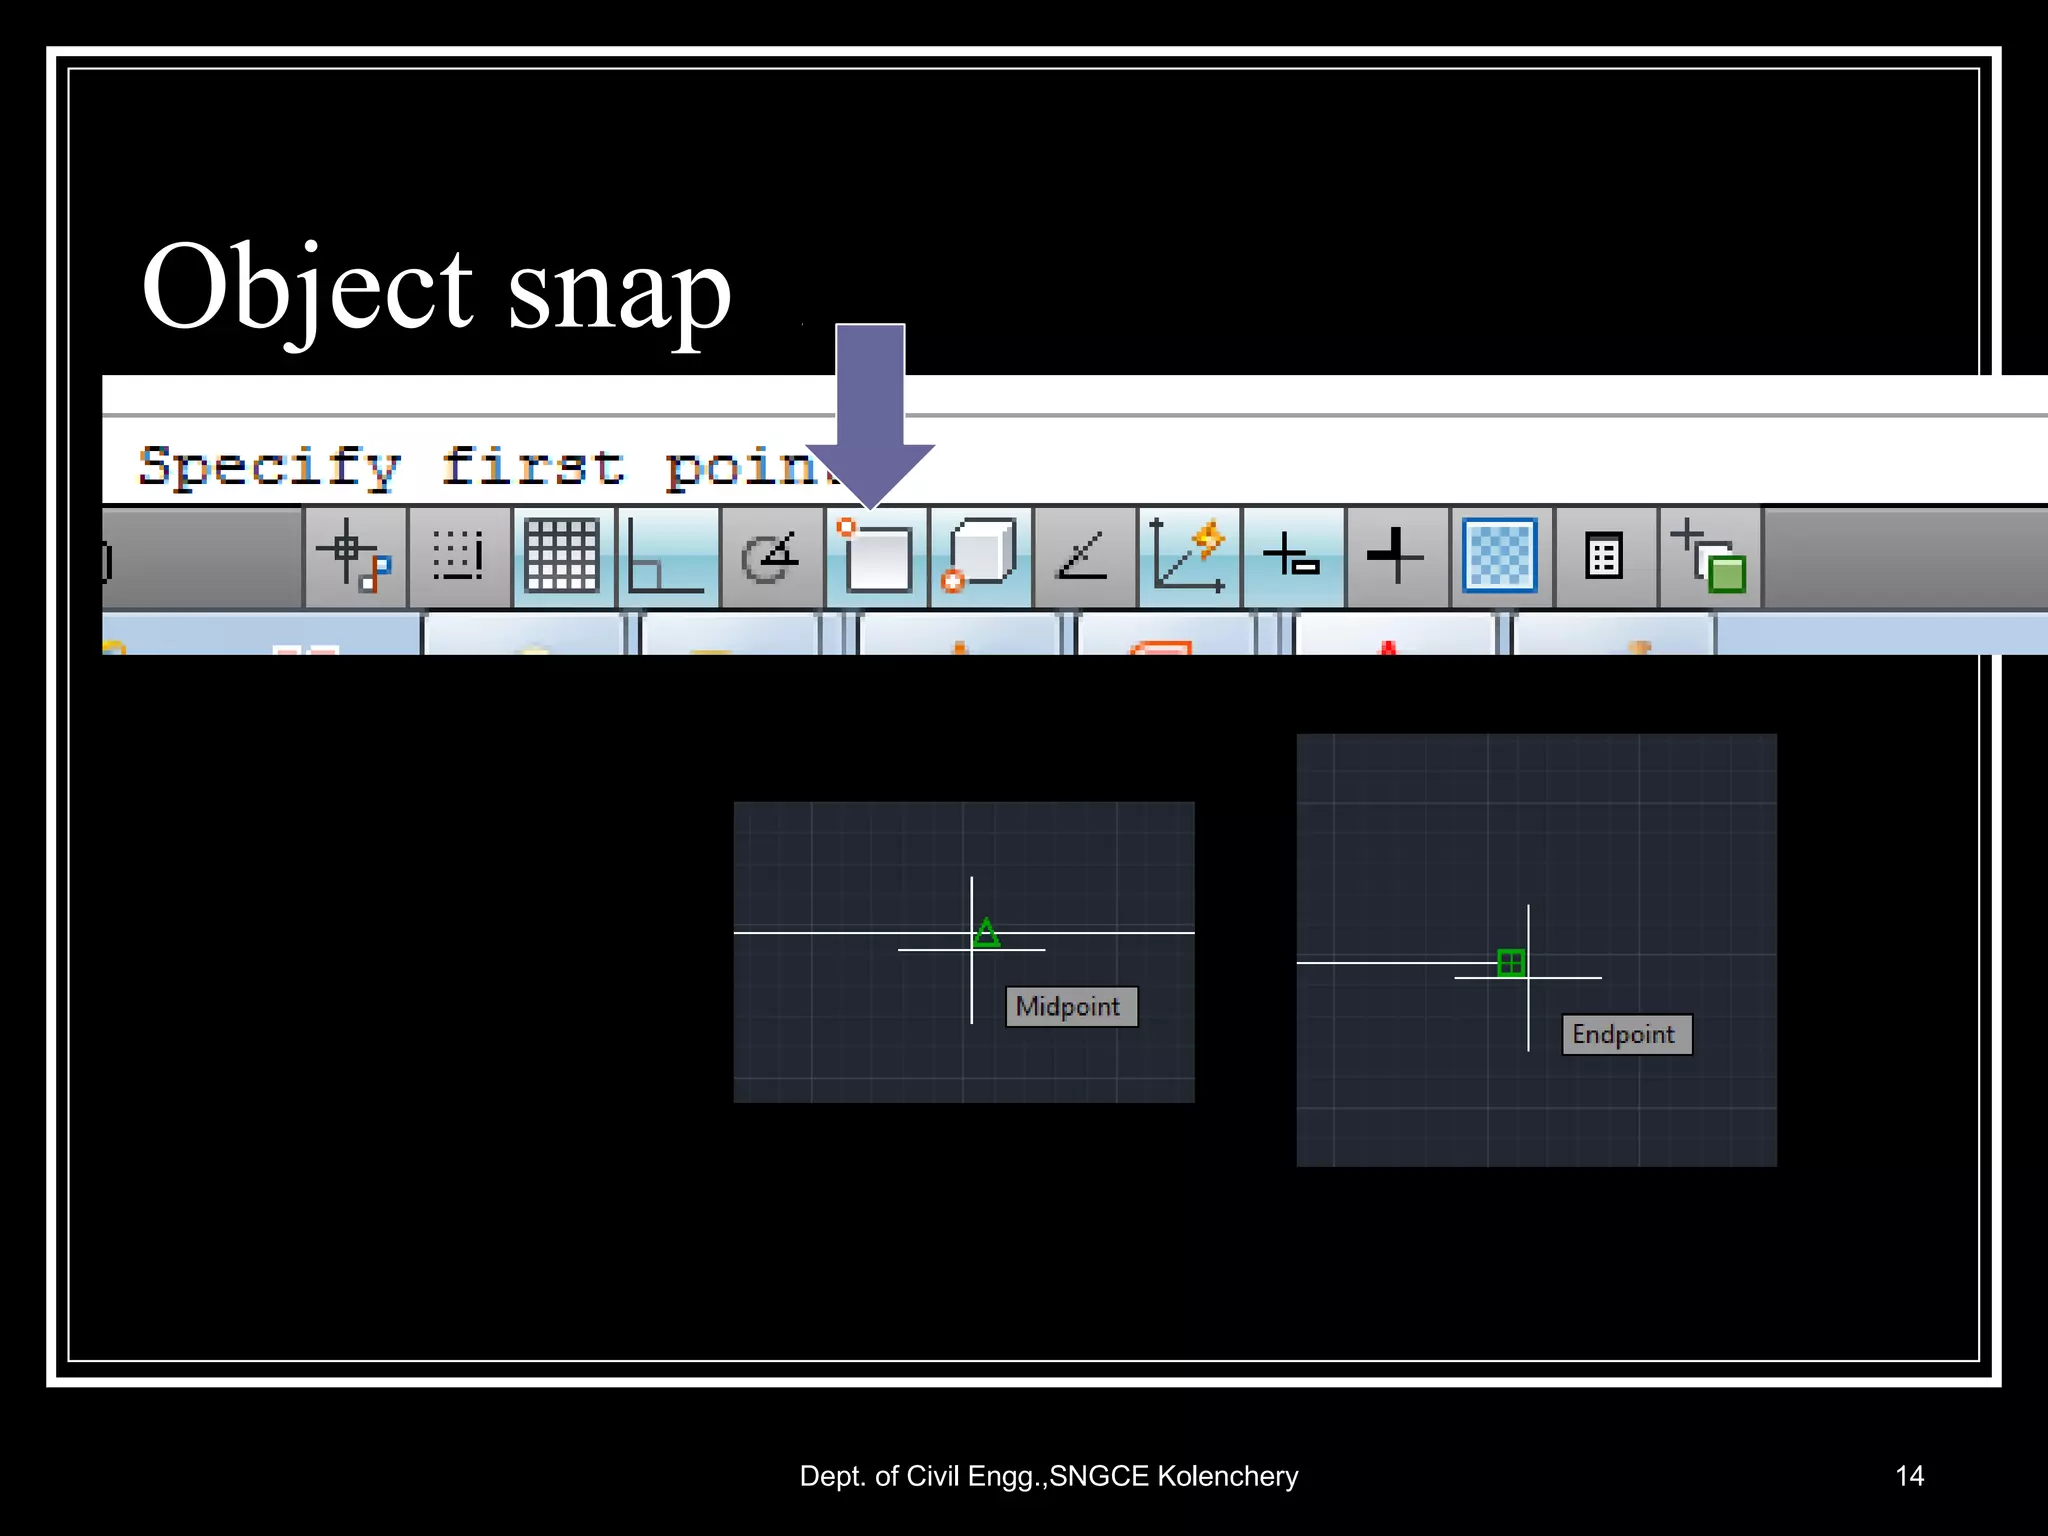Enable Polar Tracking icon
The height and width of the screenshot is (1536, 2048).
point(771,557)
